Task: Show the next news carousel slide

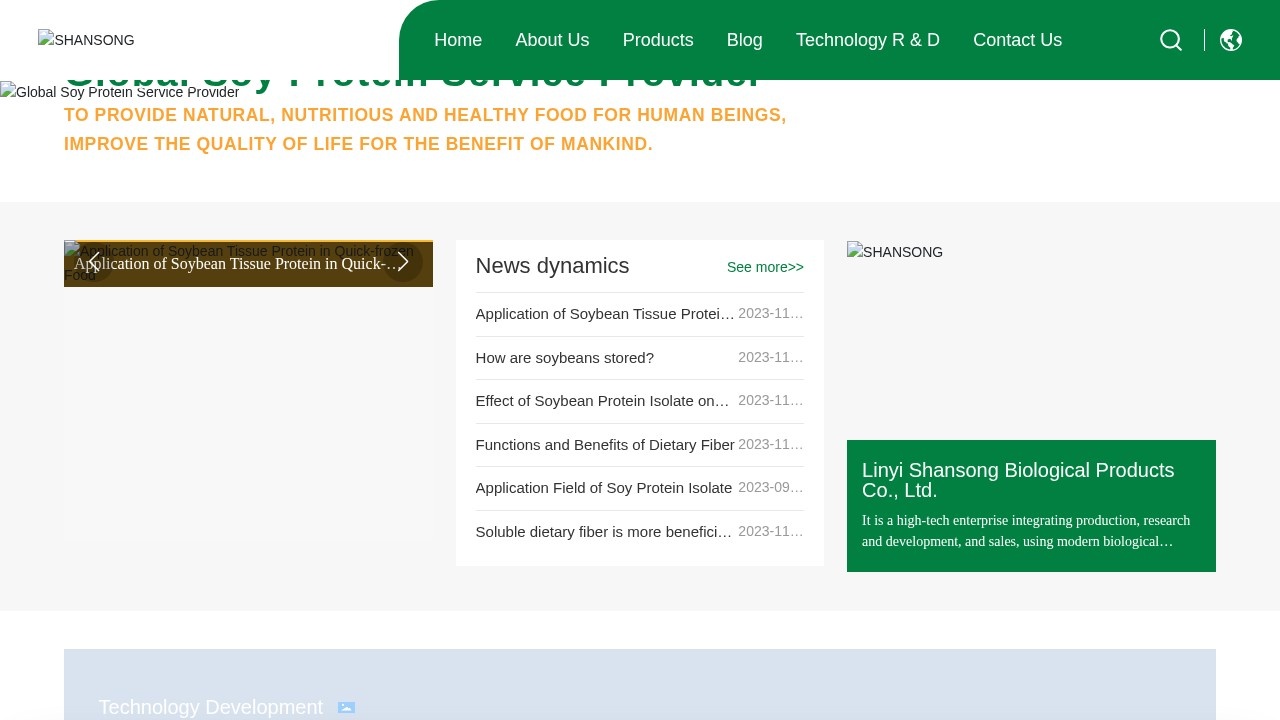Action: pyautogui.click(x=403, y=262)
